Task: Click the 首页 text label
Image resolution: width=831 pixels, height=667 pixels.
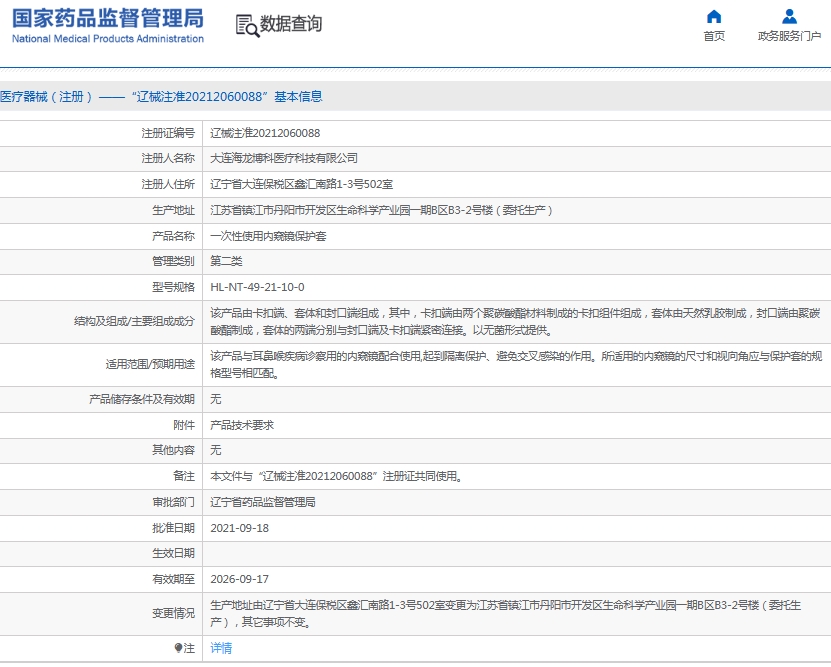Action: (x=714, y=36)
